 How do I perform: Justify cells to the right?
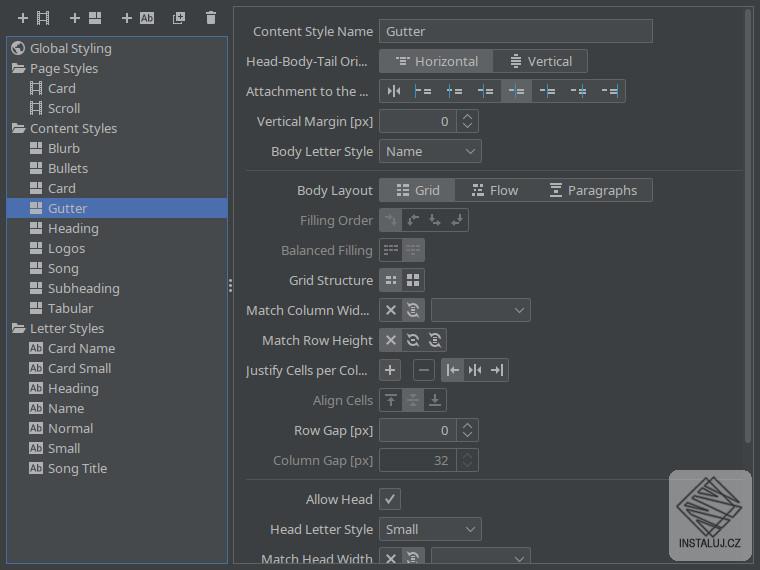tap(497, 370)
